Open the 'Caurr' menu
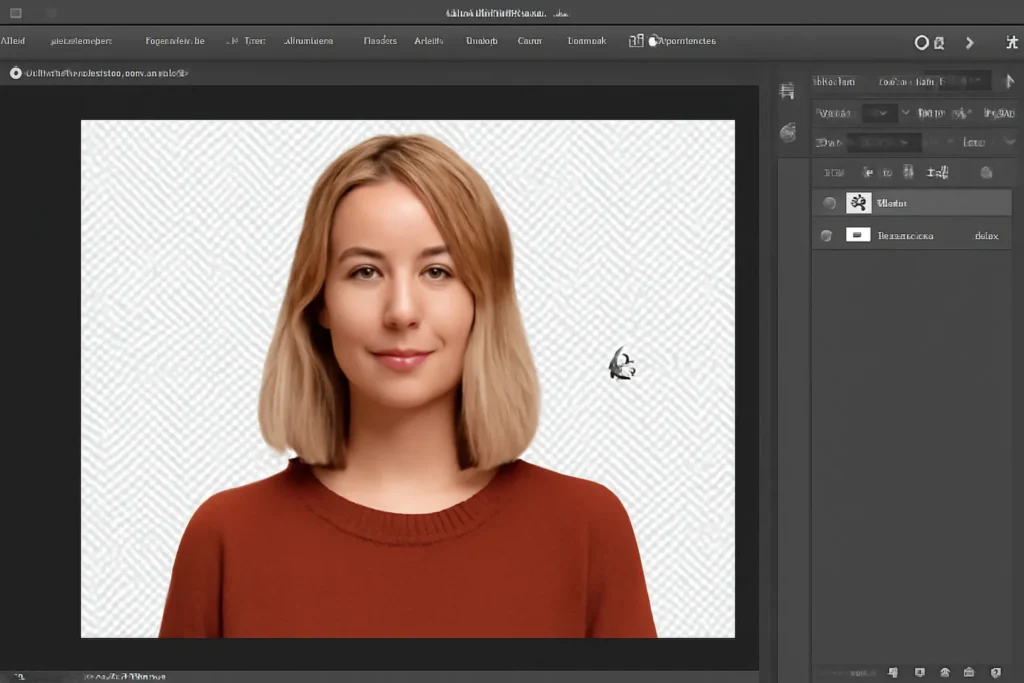This screenshot has height=683, width=1024. [530, 40]
